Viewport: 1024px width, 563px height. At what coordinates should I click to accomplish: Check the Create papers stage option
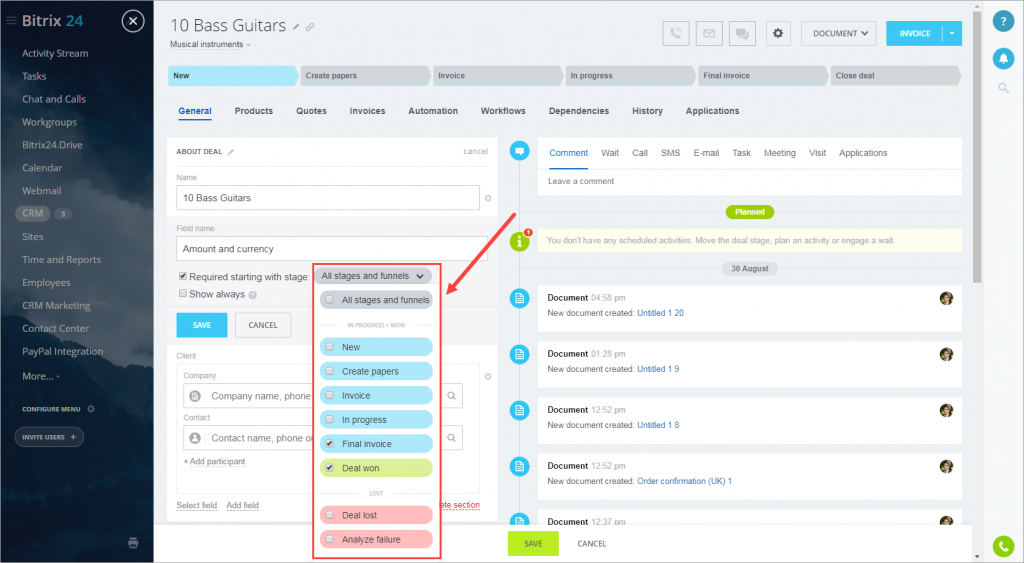pos(330,371)
